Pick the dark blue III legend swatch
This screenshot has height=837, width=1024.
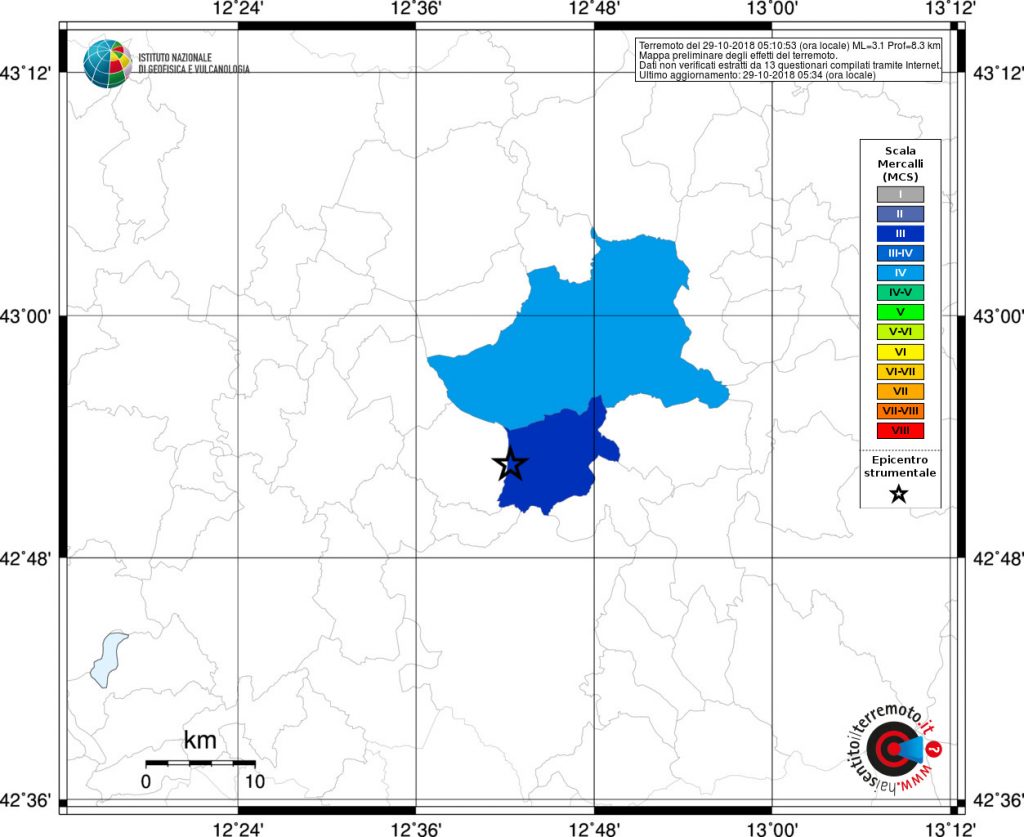pos(899,233)
